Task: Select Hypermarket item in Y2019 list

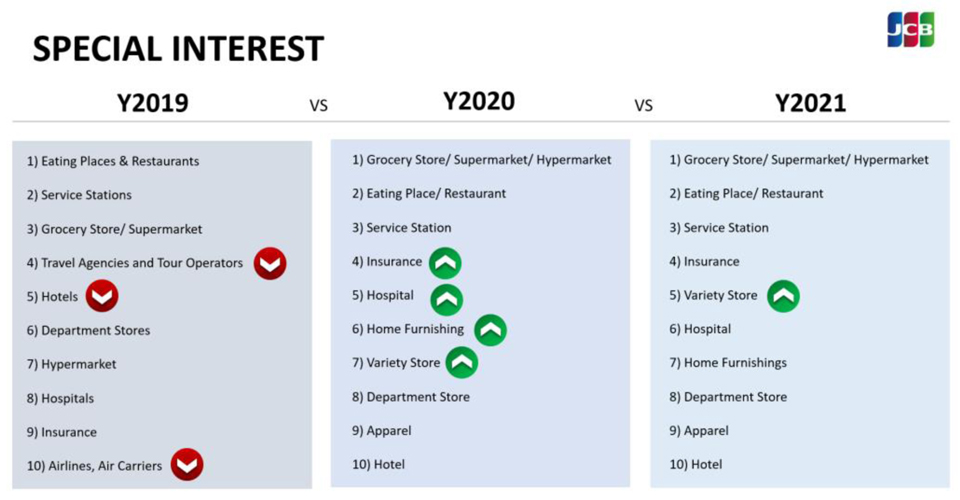Action: point(71,364)
